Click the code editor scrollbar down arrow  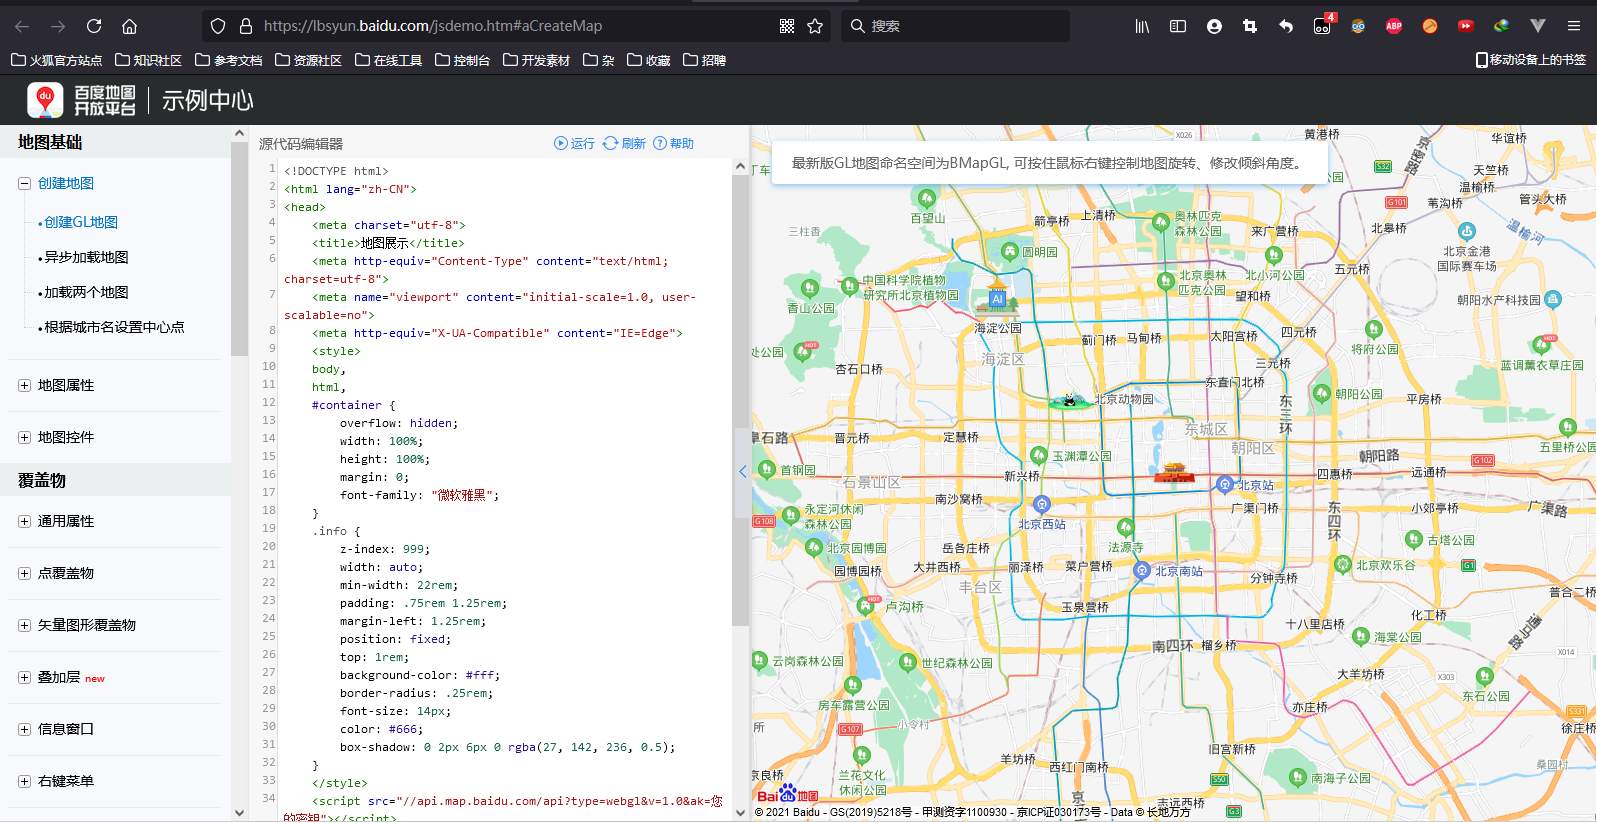pos(740,813)
